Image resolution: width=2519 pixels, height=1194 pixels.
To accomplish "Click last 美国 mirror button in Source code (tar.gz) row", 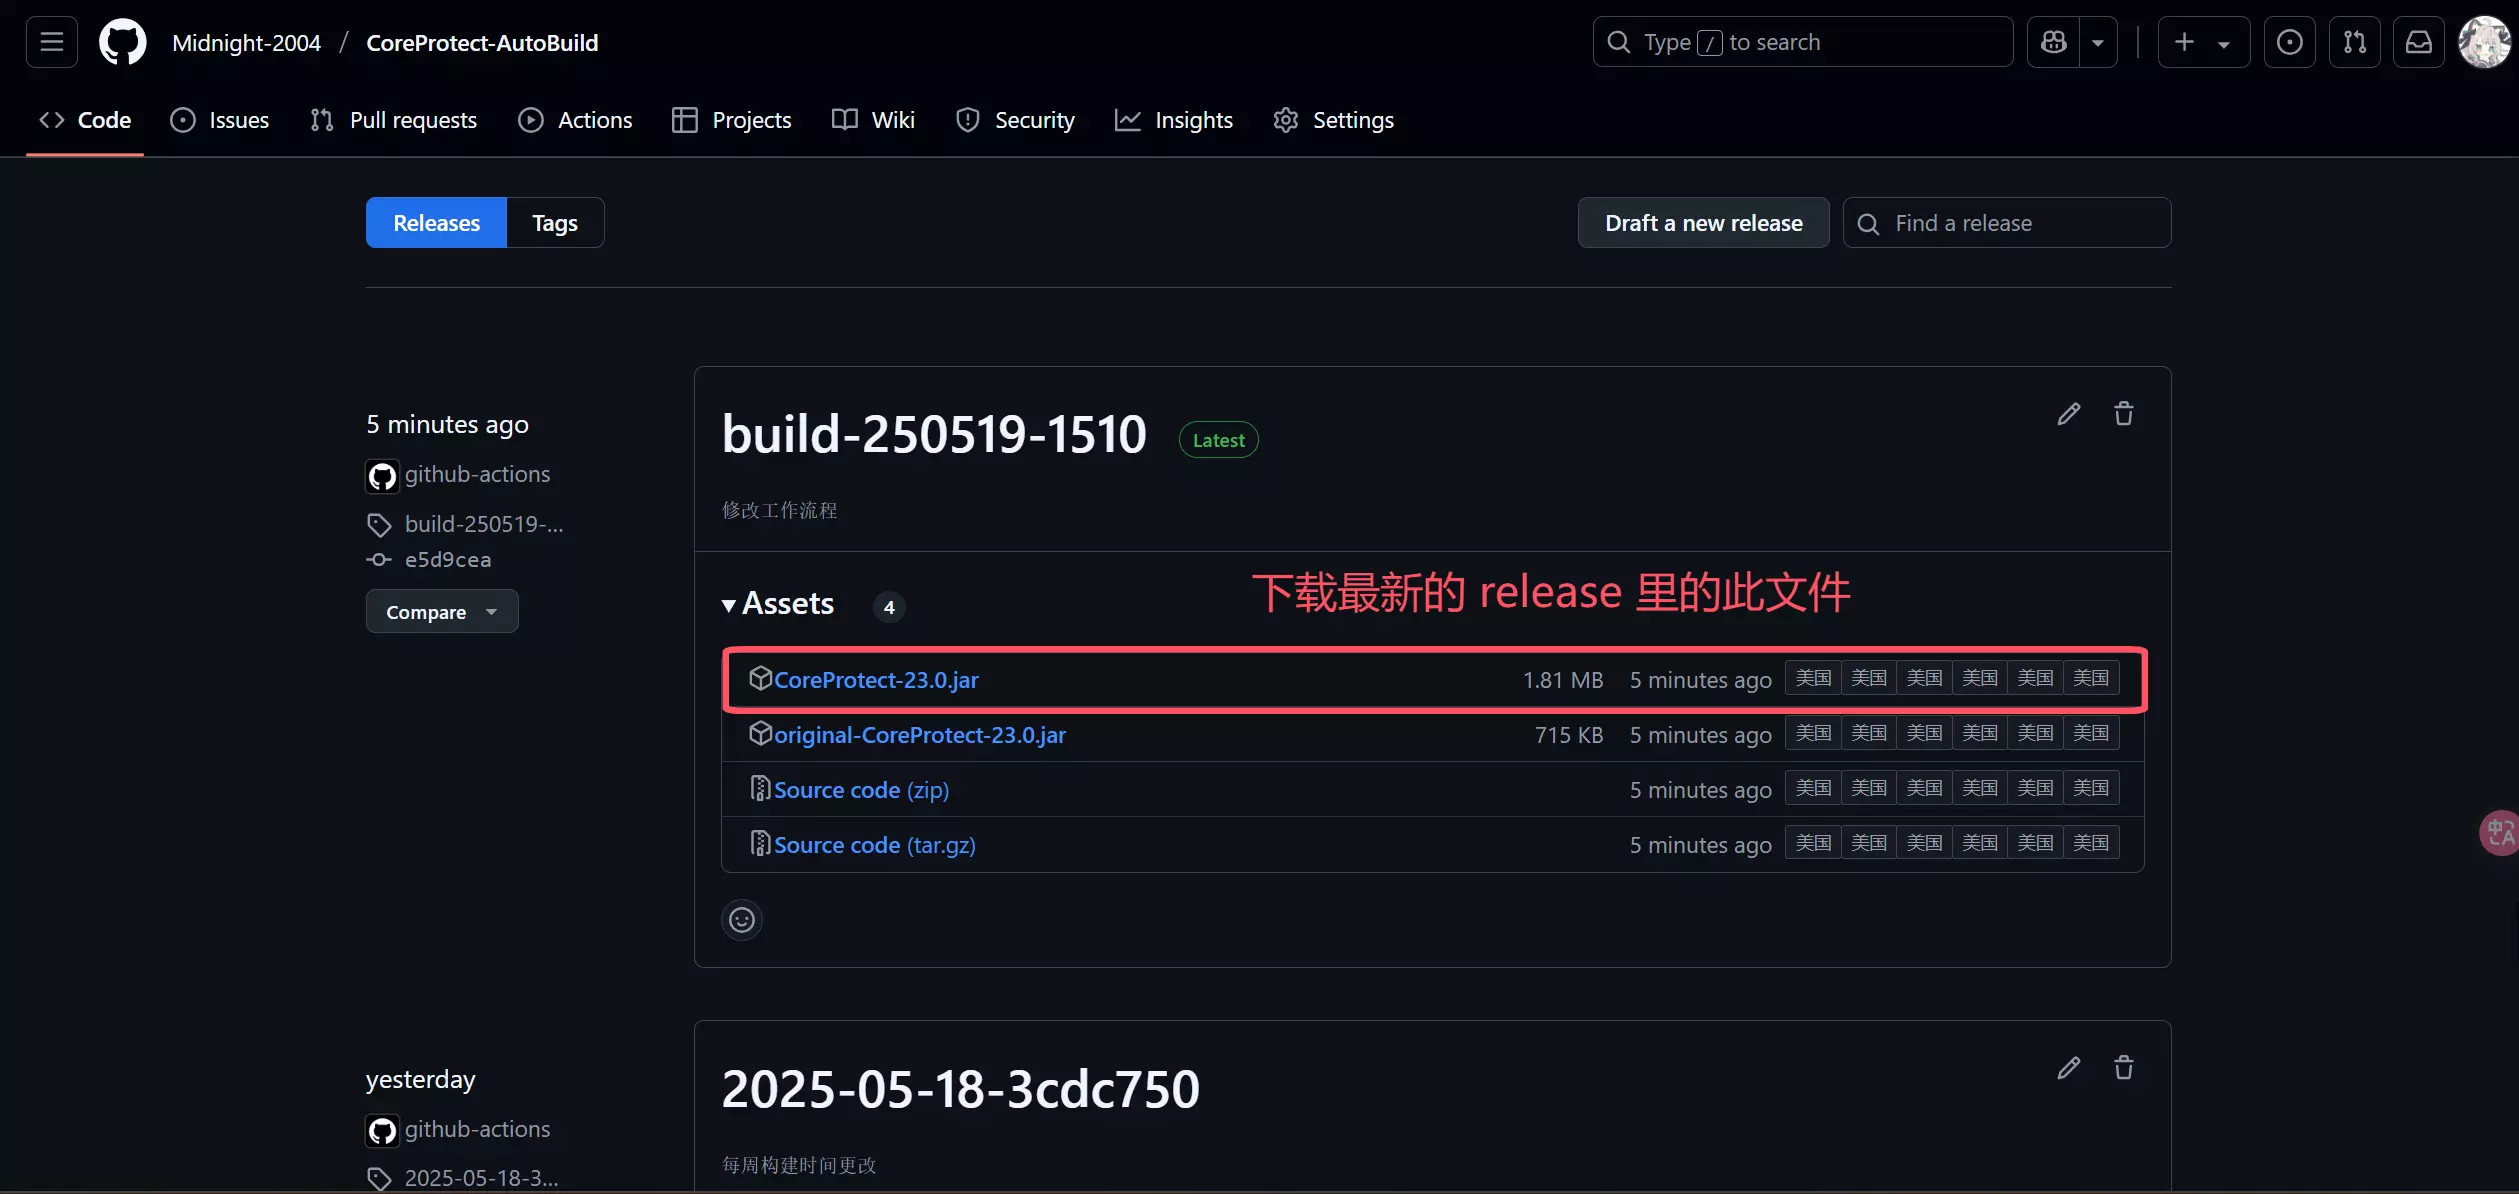I will (2090, 843).
